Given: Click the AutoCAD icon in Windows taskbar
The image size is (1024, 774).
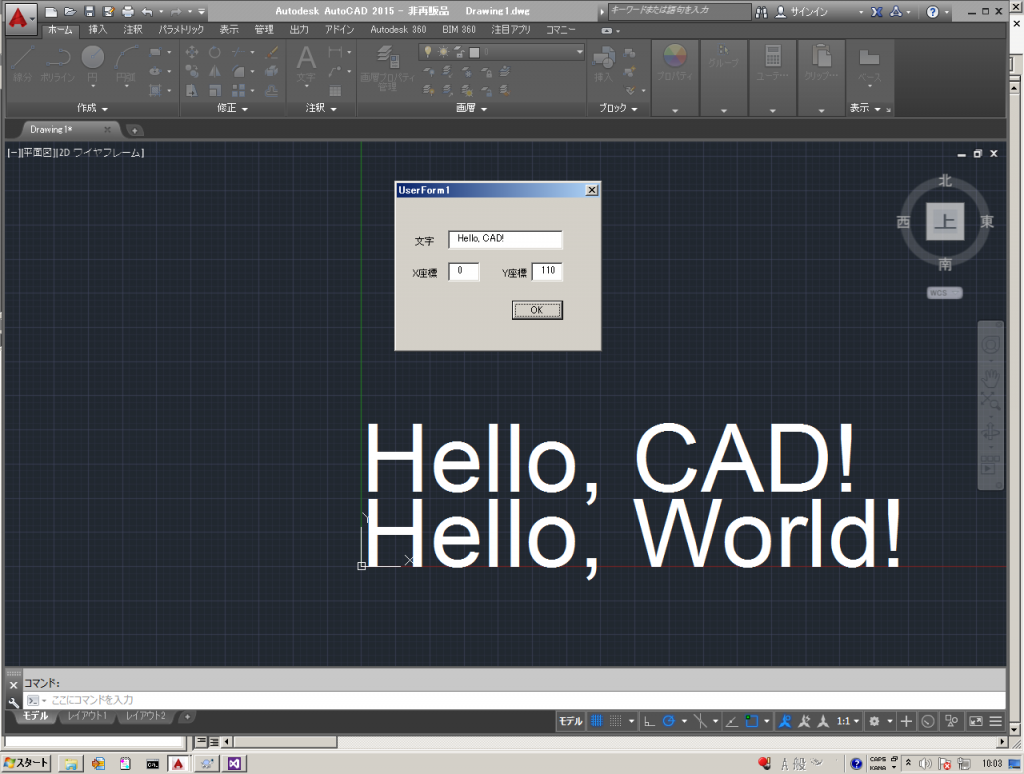Looking at the screenshot, I should pos(178,763).
